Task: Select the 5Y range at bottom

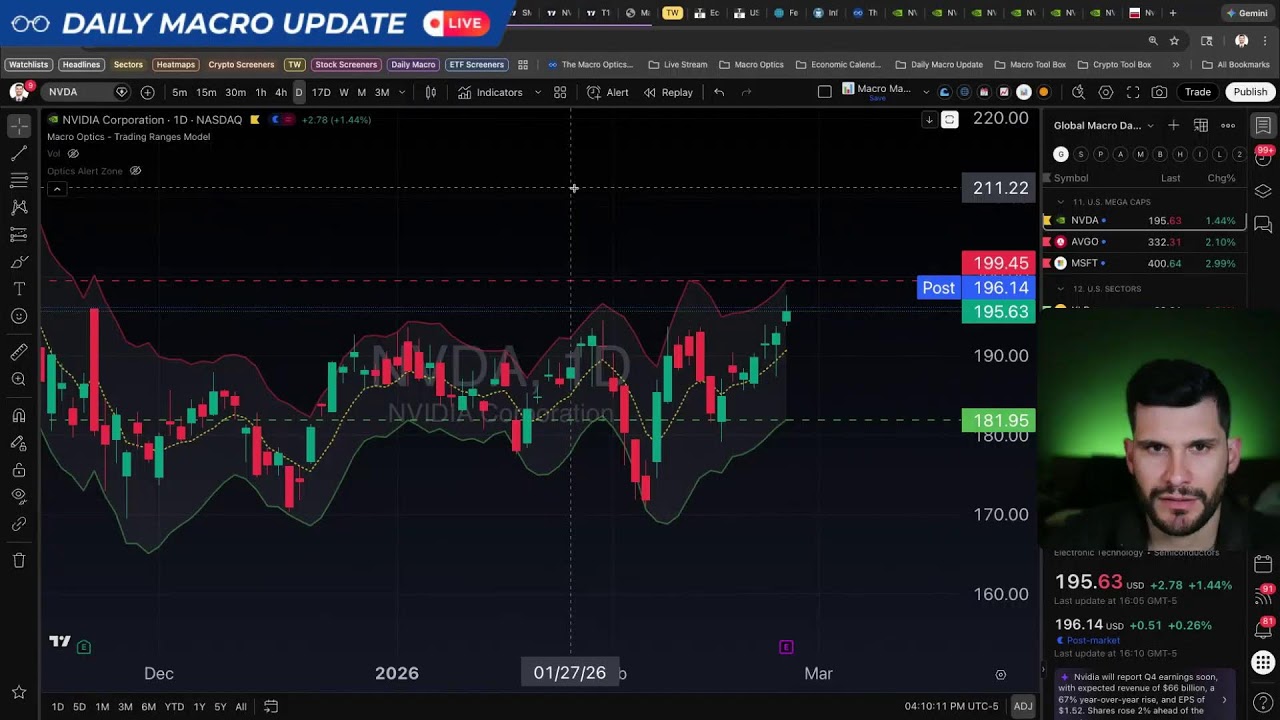Action: point(220,707)
